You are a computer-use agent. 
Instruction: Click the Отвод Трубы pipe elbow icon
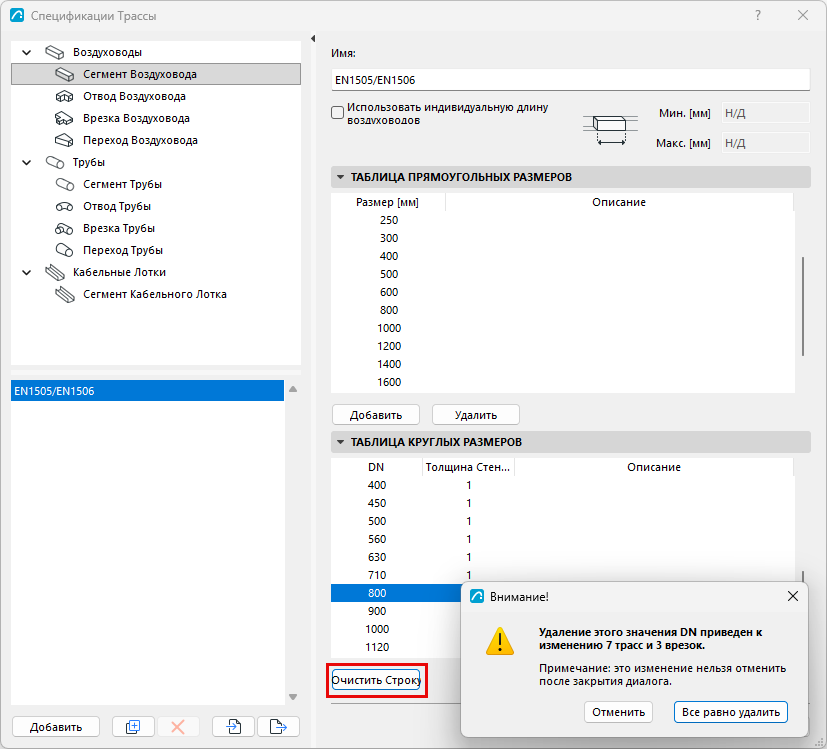[64, 206]
